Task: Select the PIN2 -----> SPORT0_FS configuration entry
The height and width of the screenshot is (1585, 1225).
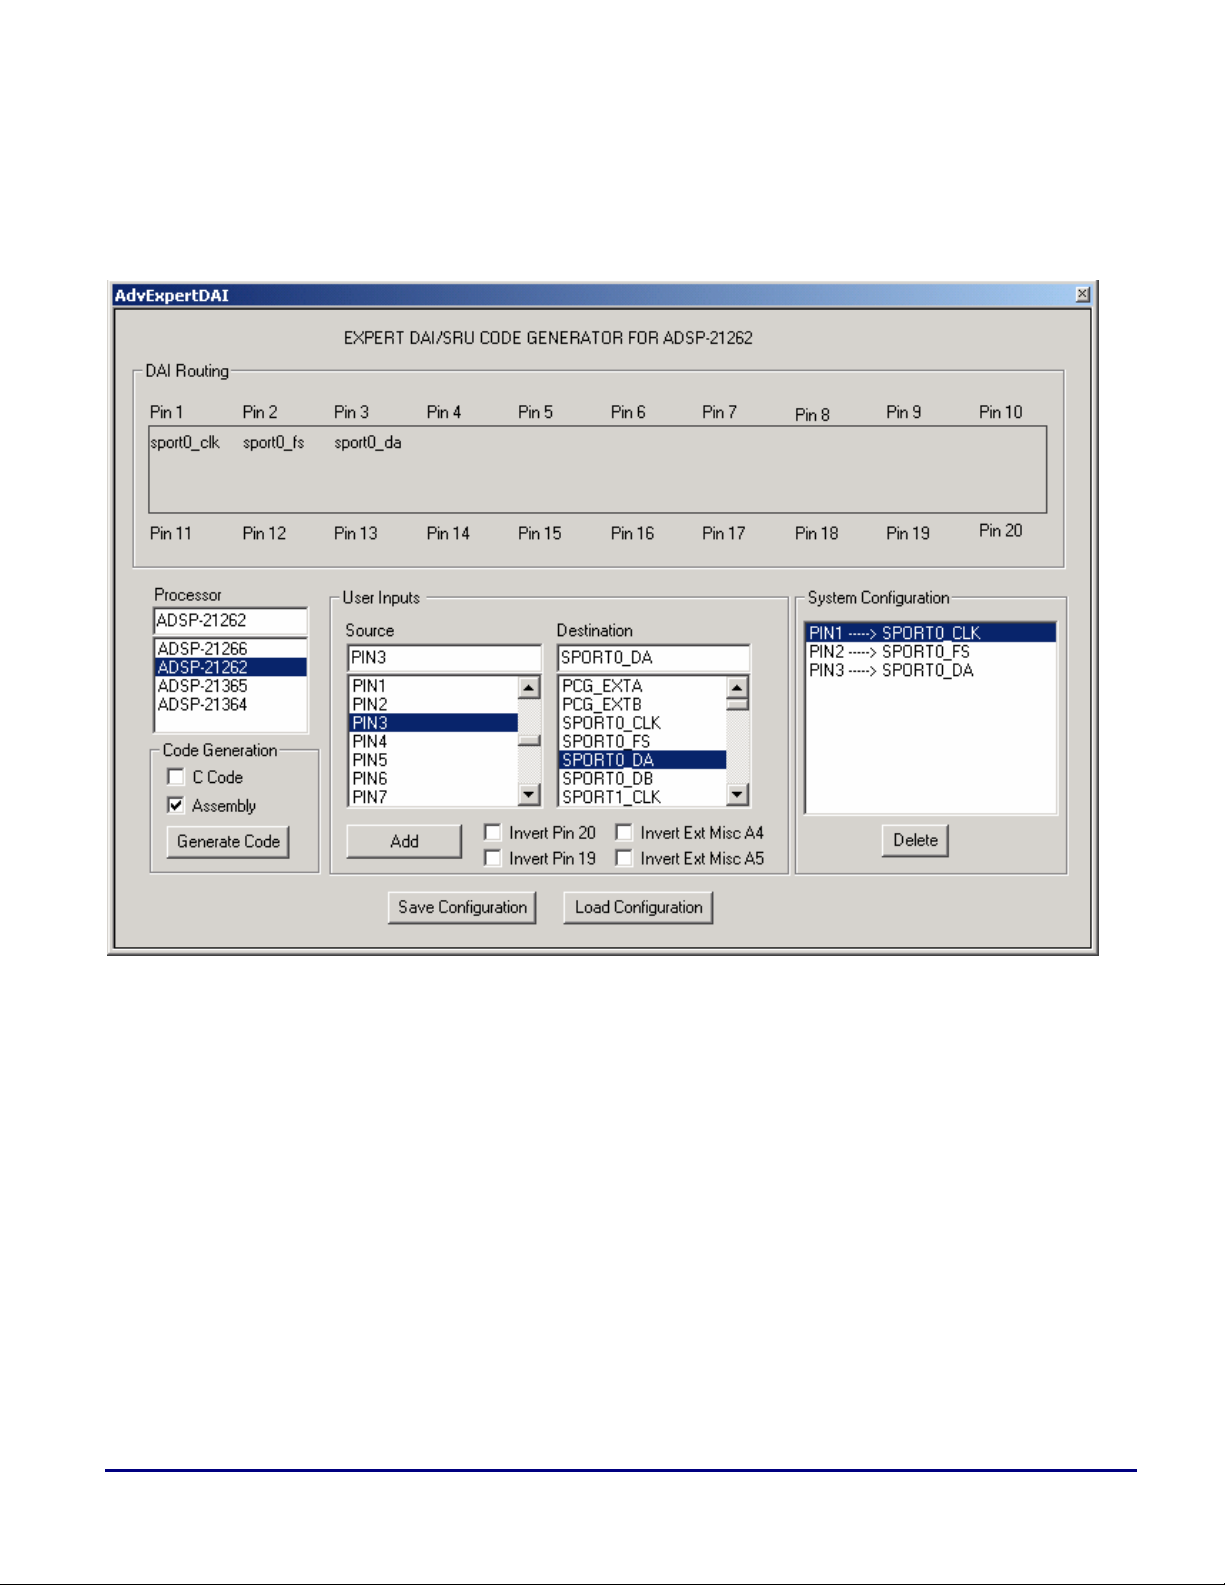Action: click(930, 651)
